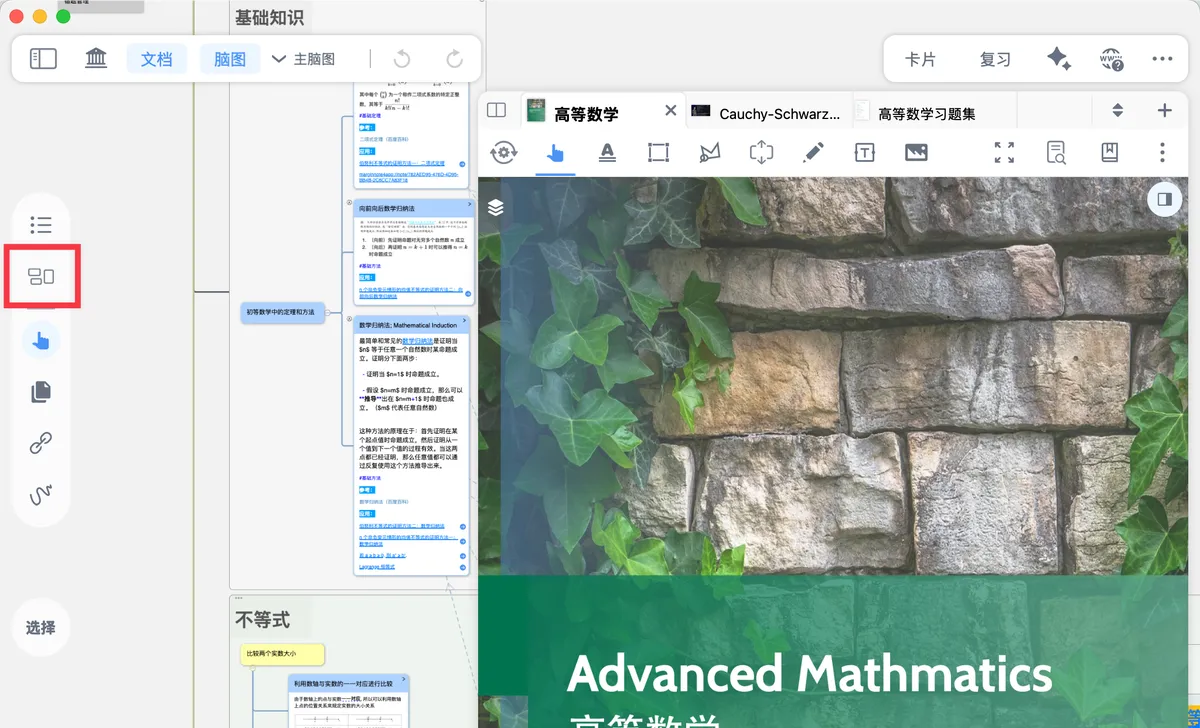Open the 卡片 card view
1200x728 pixels.
[x=920, y=59]
